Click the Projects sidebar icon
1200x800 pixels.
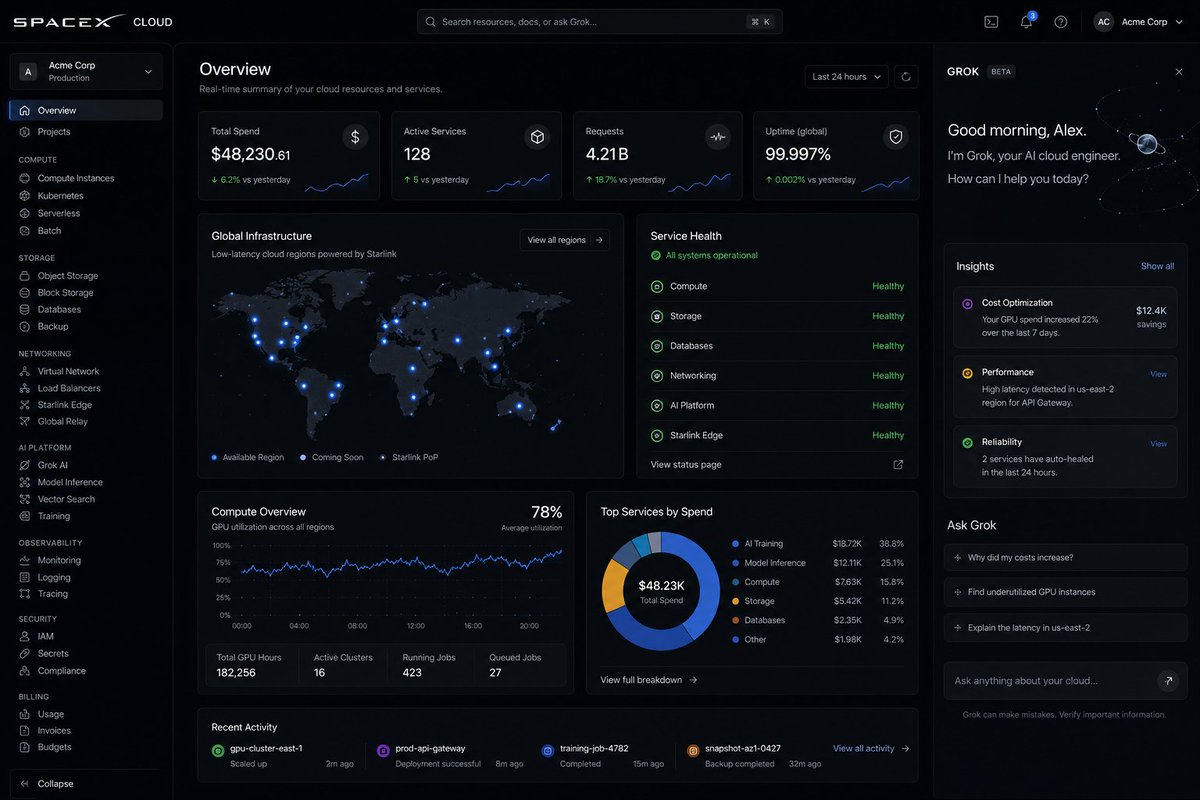(x=25, y=132)
